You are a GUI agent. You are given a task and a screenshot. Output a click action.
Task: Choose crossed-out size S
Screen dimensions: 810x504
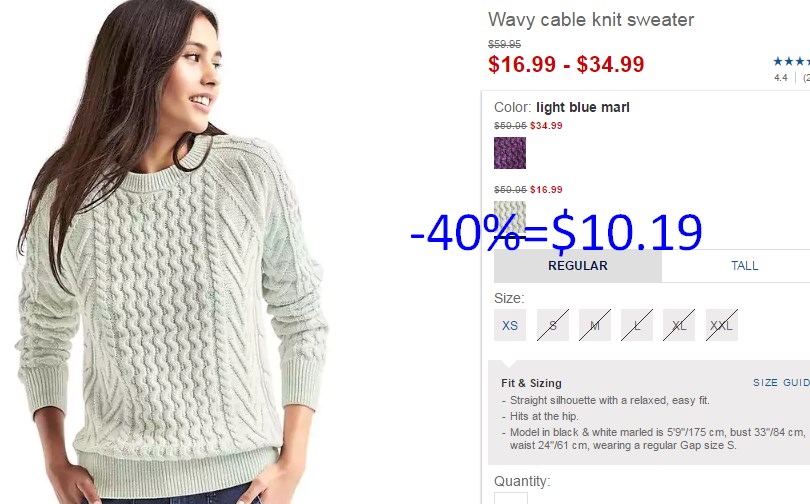click(553, 325)
